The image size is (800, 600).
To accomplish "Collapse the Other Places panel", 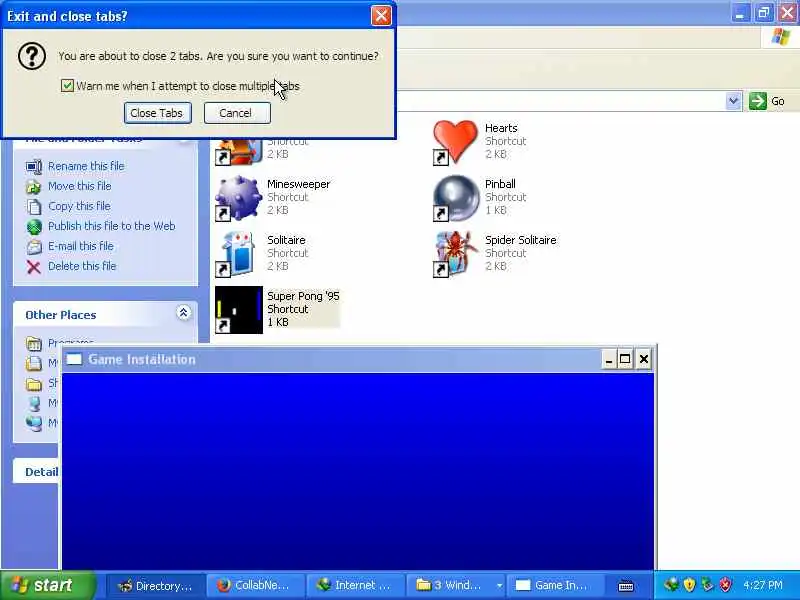I will point(183,313).
